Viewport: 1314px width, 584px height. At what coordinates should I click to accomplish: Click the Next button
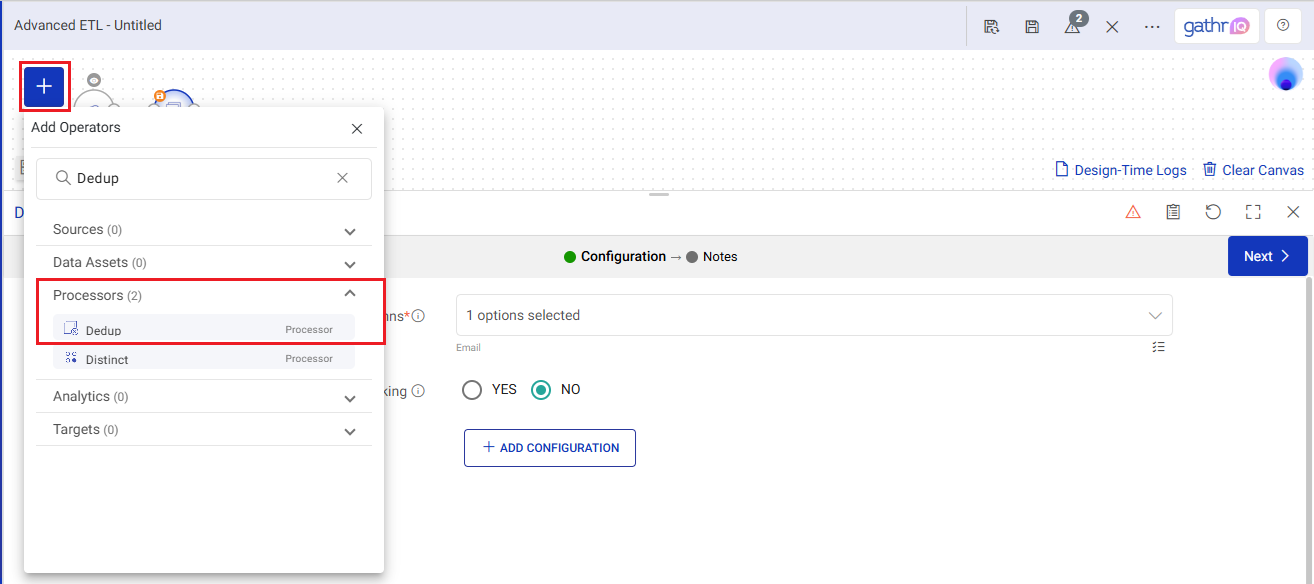(1266, 256)
